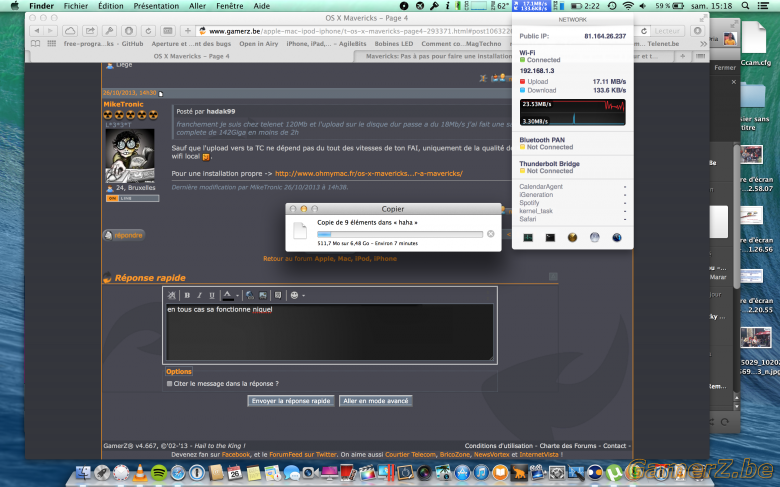Image resolution: width=780 pixels, height=487 pixels.
Task: Click into the quick reply text area
Action: point(330,332)
